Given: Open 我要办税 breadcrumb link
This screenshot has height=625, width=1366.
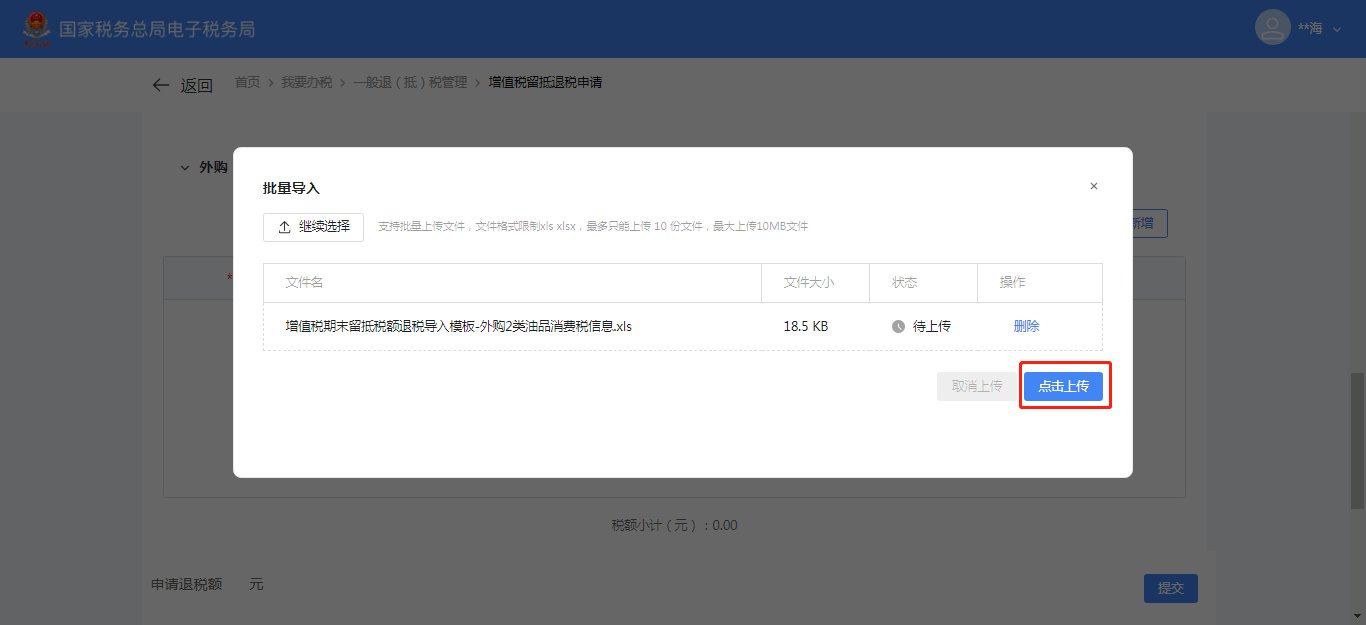Looking at the screenshot, I should [306, 82].
